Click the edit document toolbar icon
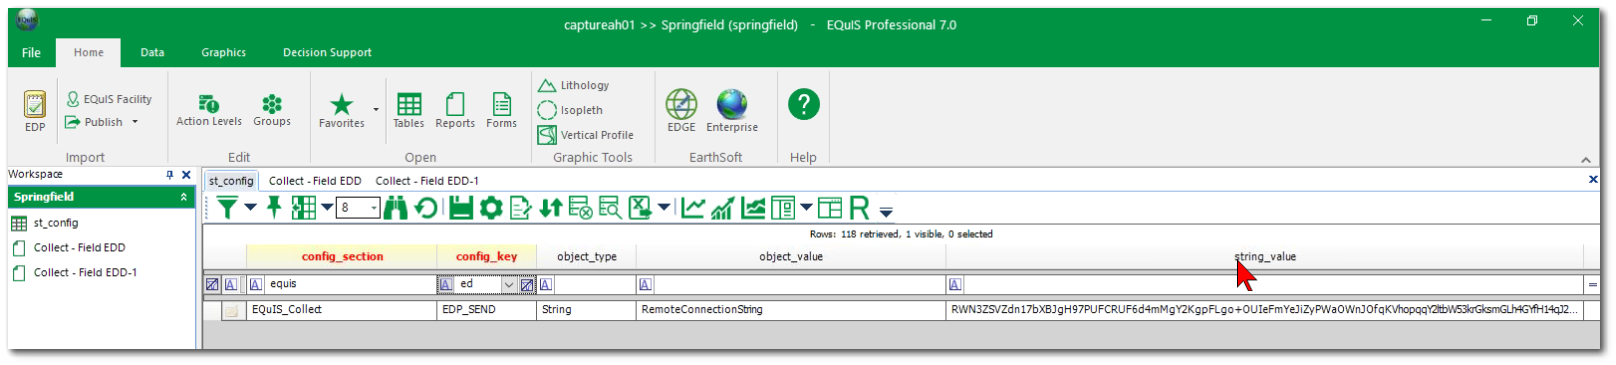Image resolution: width=1616 pixels, height=365 pixels. (520, 207)
